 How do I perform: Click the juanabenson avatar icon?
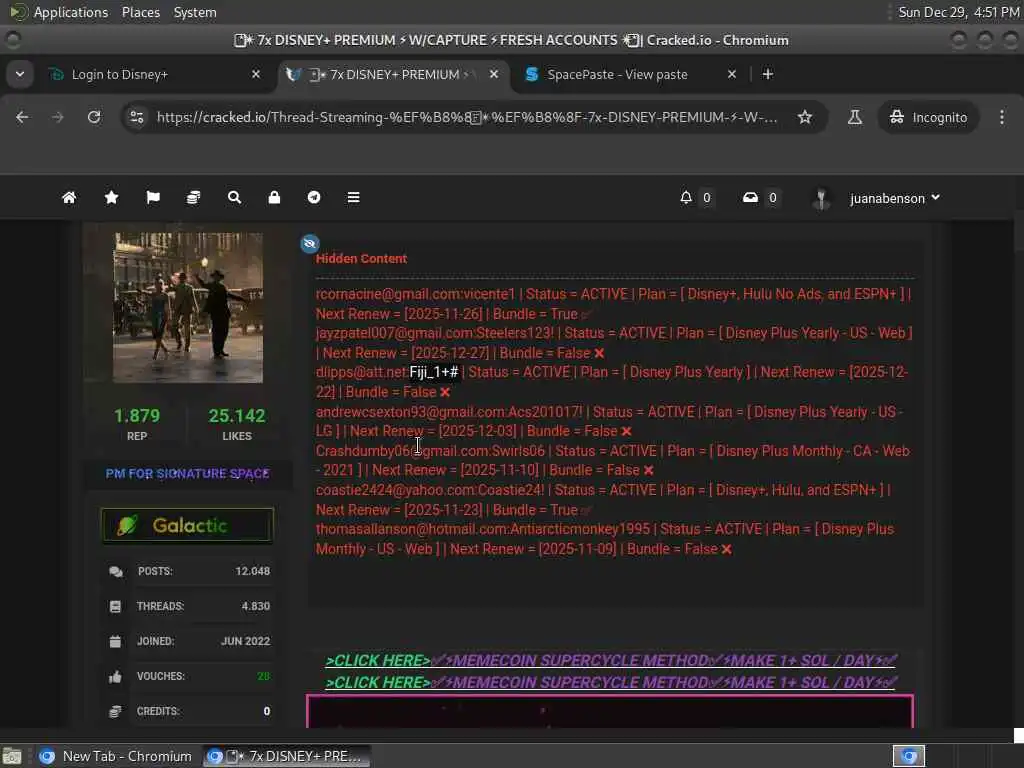tap(821, 198)
